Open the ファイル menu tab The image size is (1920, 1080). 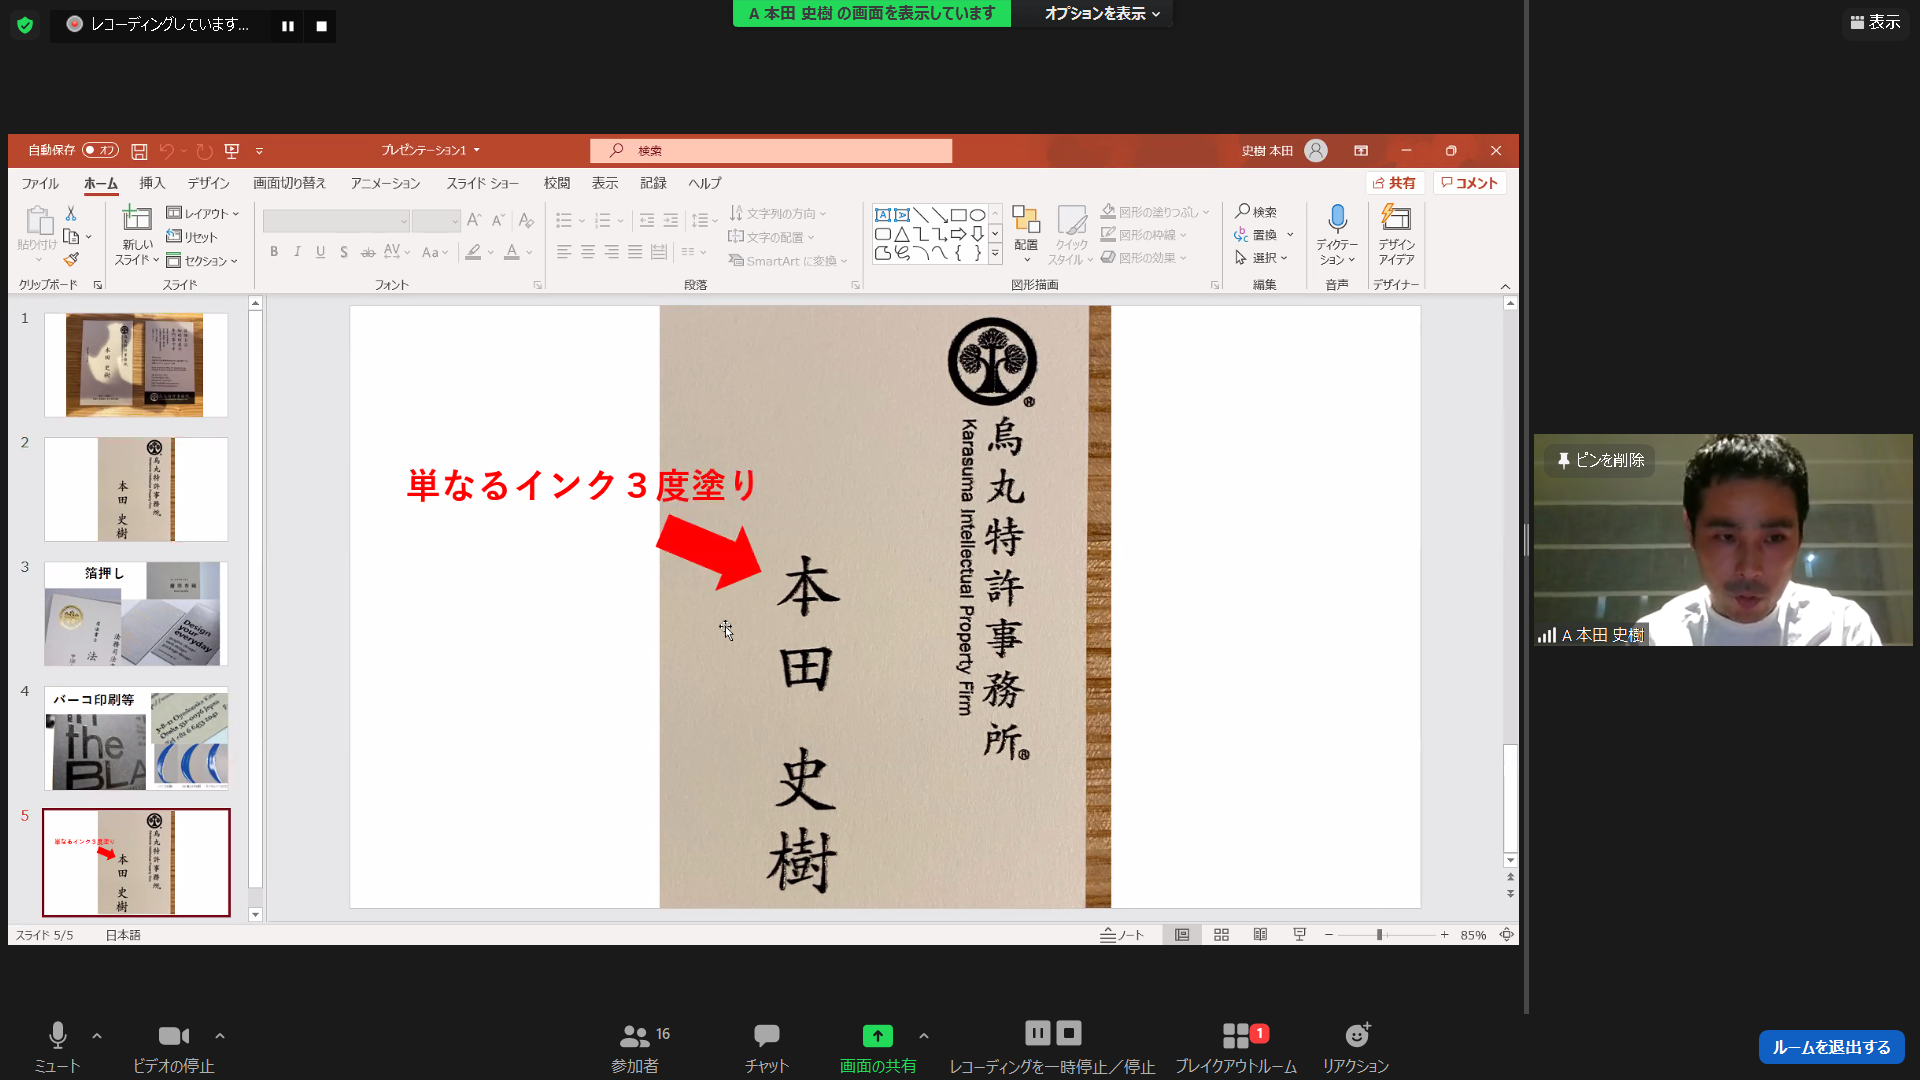coord(40,183)
